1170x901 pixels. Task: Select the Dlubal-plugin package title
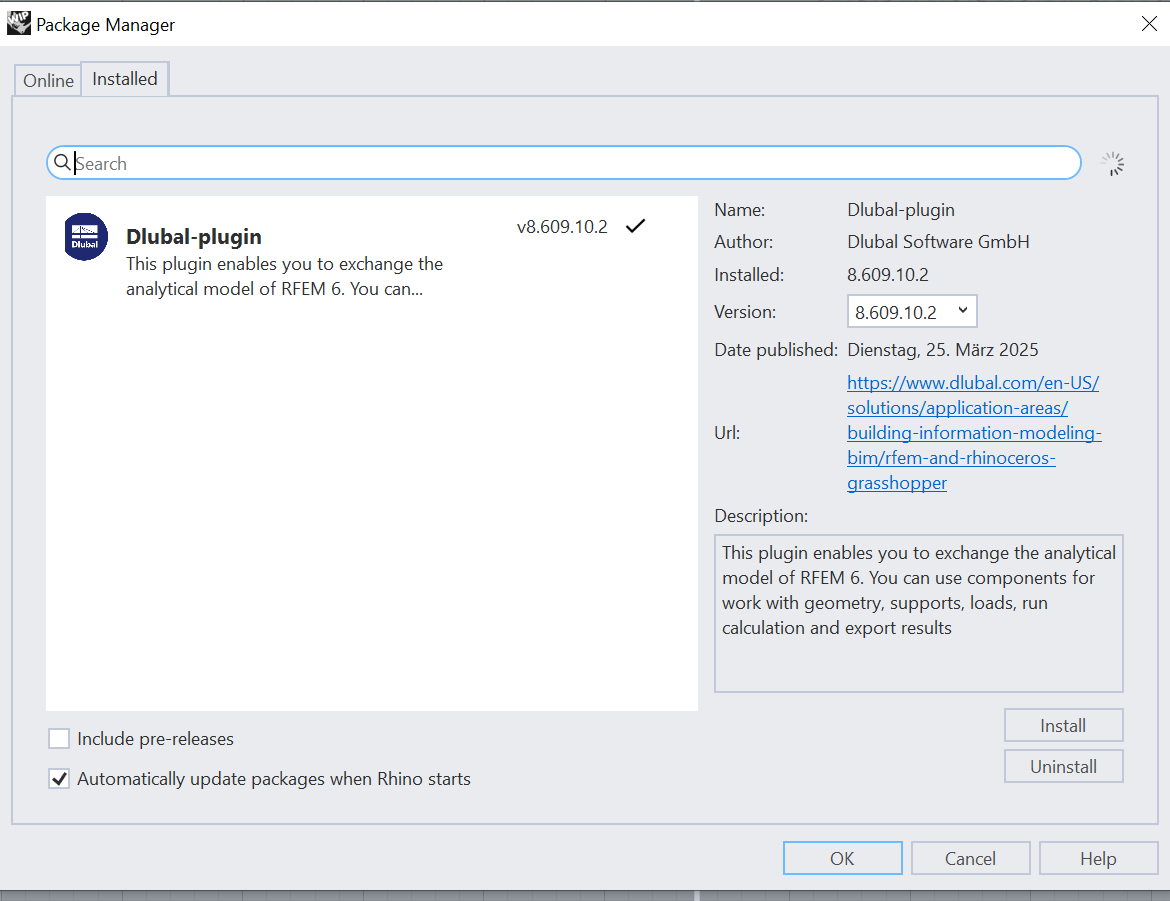[x=194, y=237]
